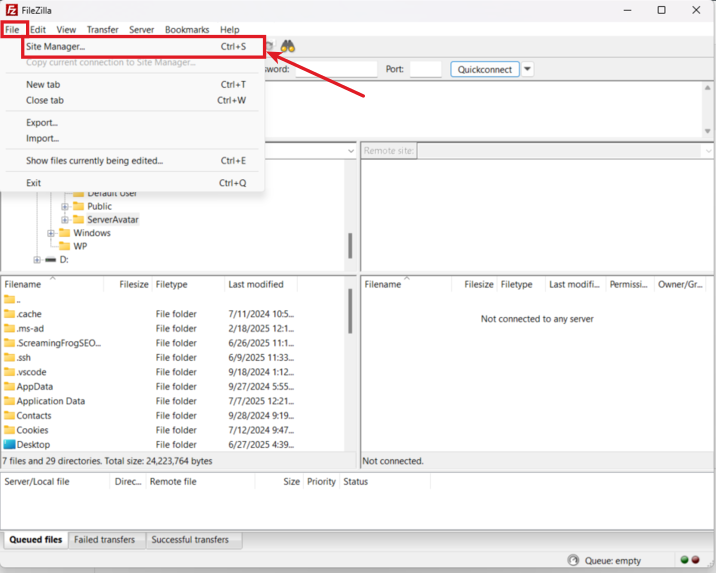Screen dimensions: 716x573
Task: Click the Windows folder icon in the tree
Action: tap(65, 233)
